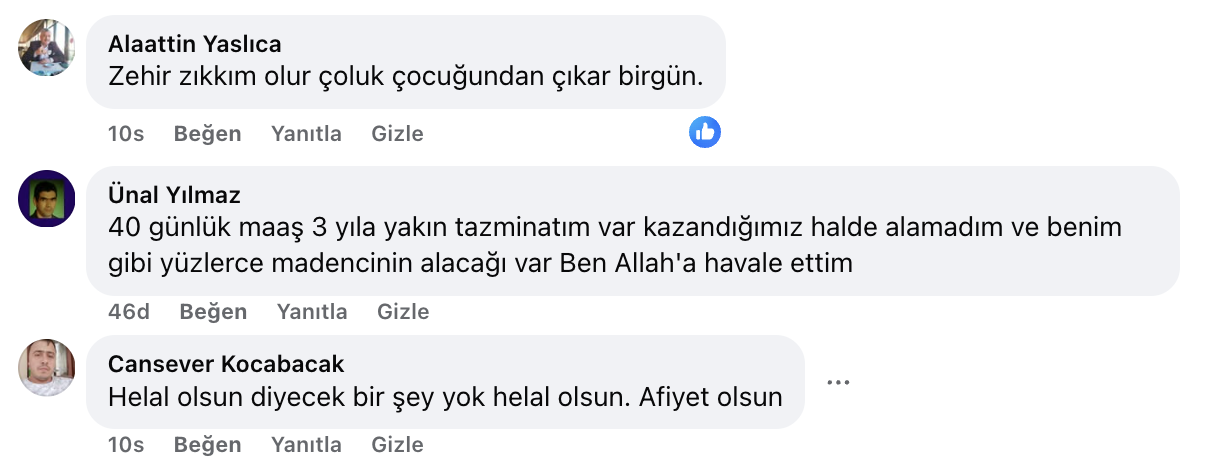Open the three-dot menu beside Cansever's comment
Screen dimensions: 1216x468
tap(838, 381)
